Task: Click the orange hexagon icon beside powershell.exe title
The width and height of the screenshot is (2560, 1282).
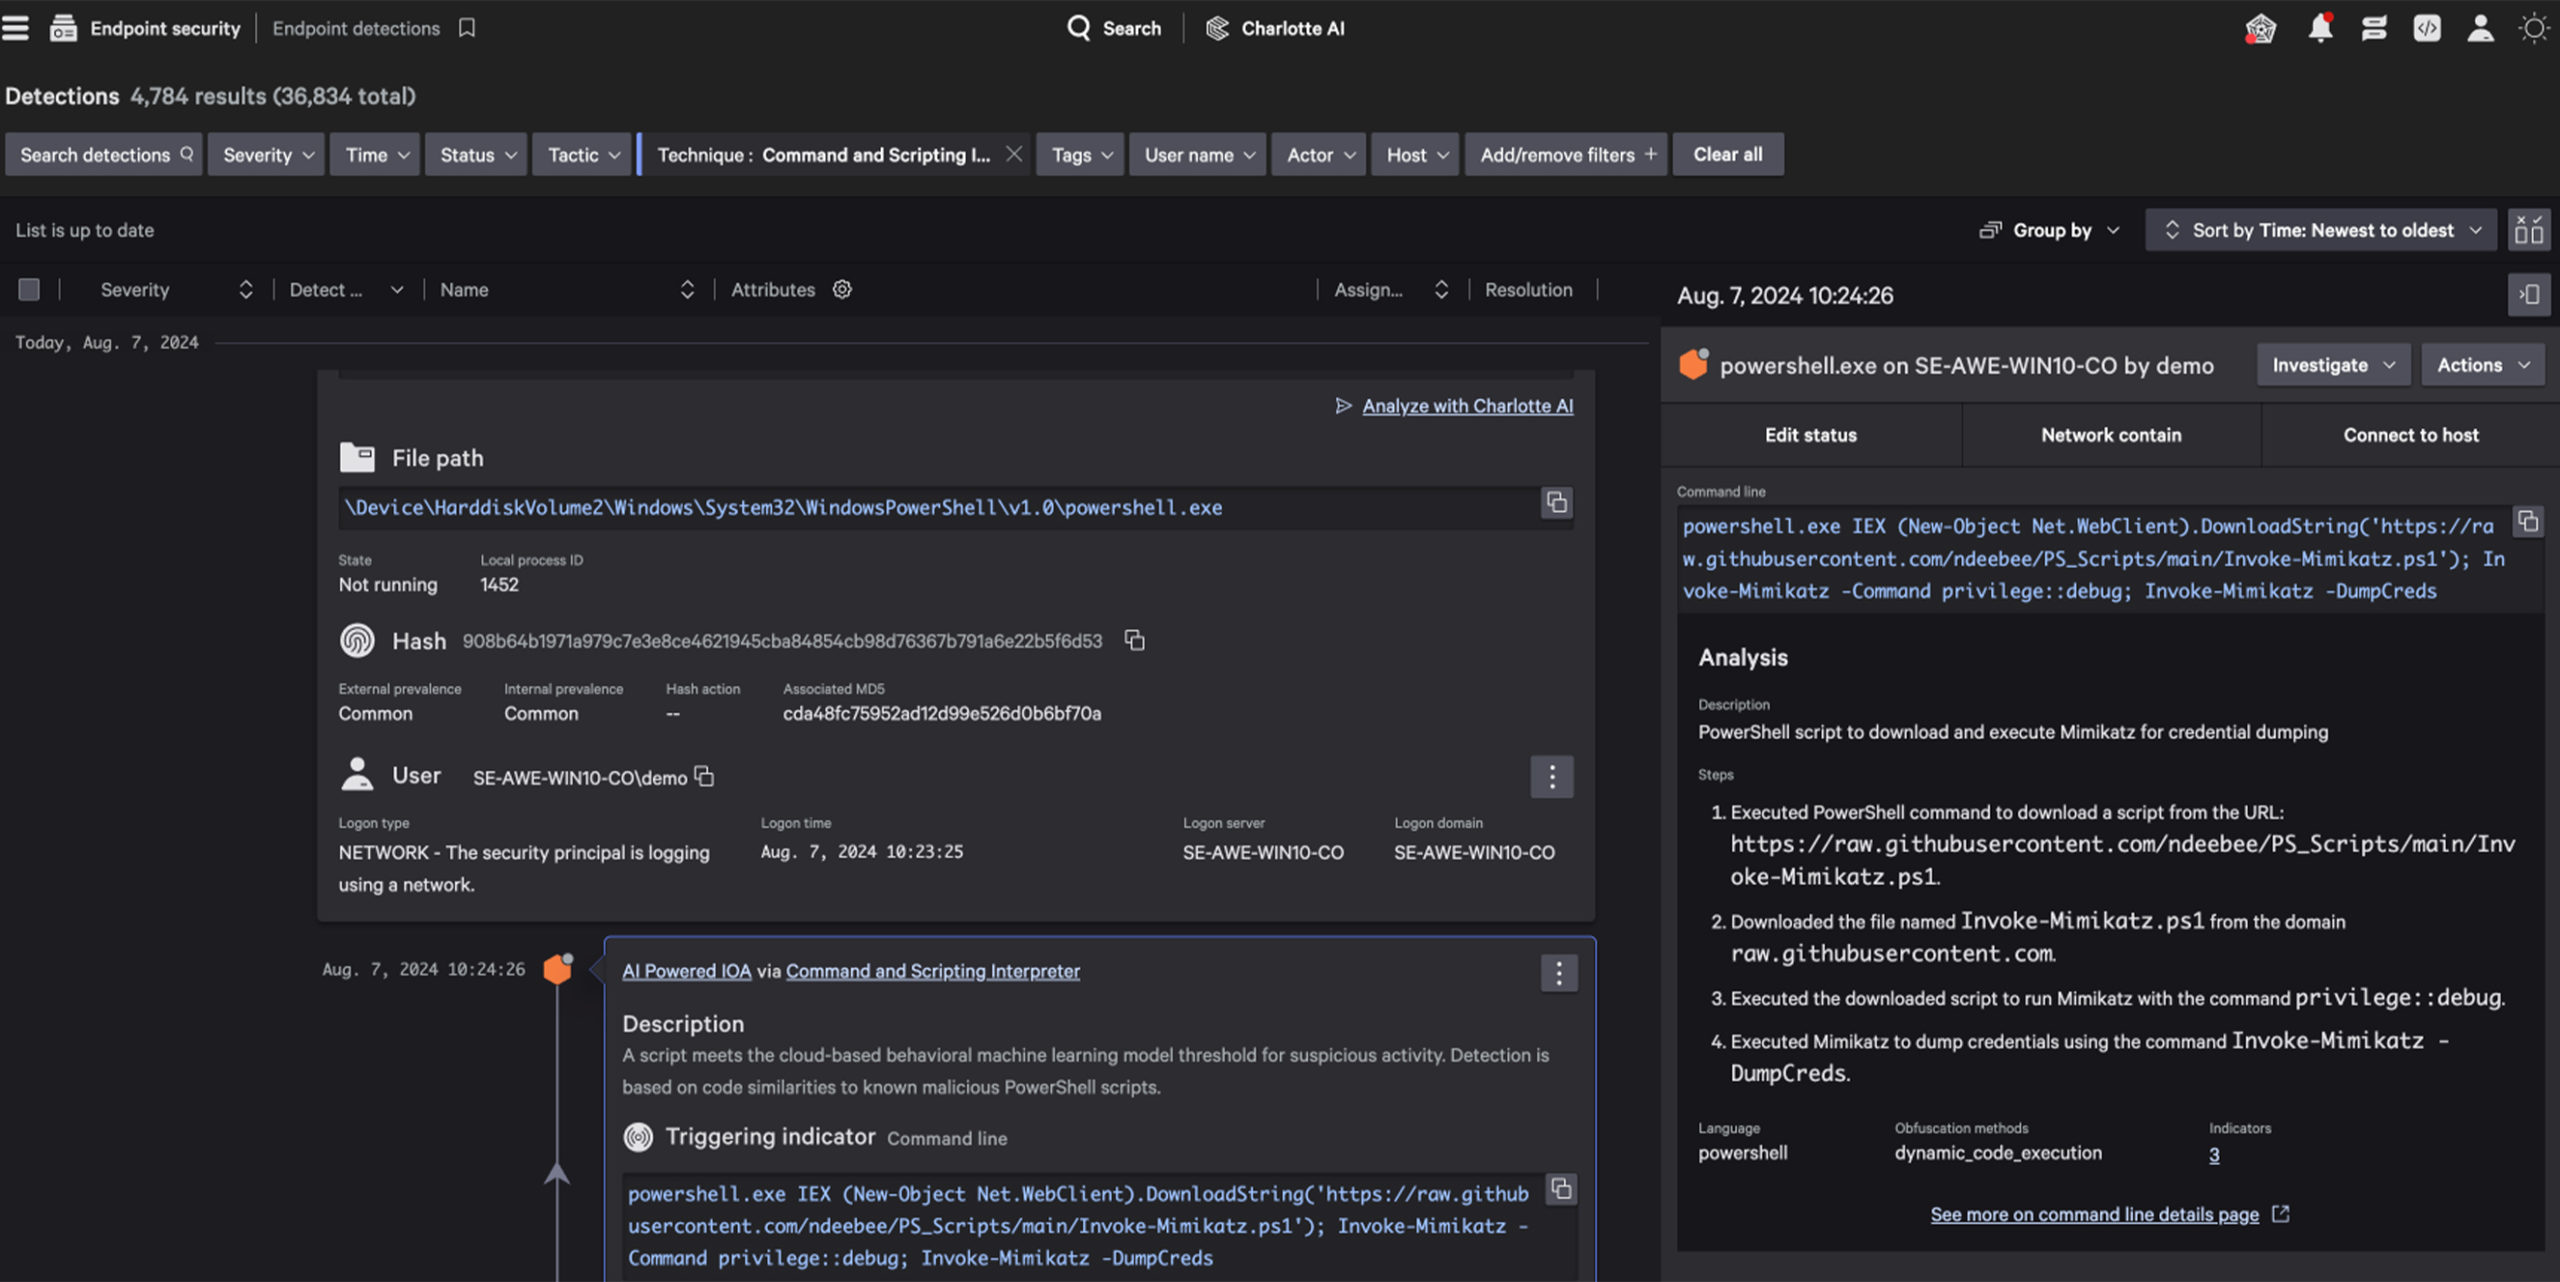Action: (x=1693, y=364)
